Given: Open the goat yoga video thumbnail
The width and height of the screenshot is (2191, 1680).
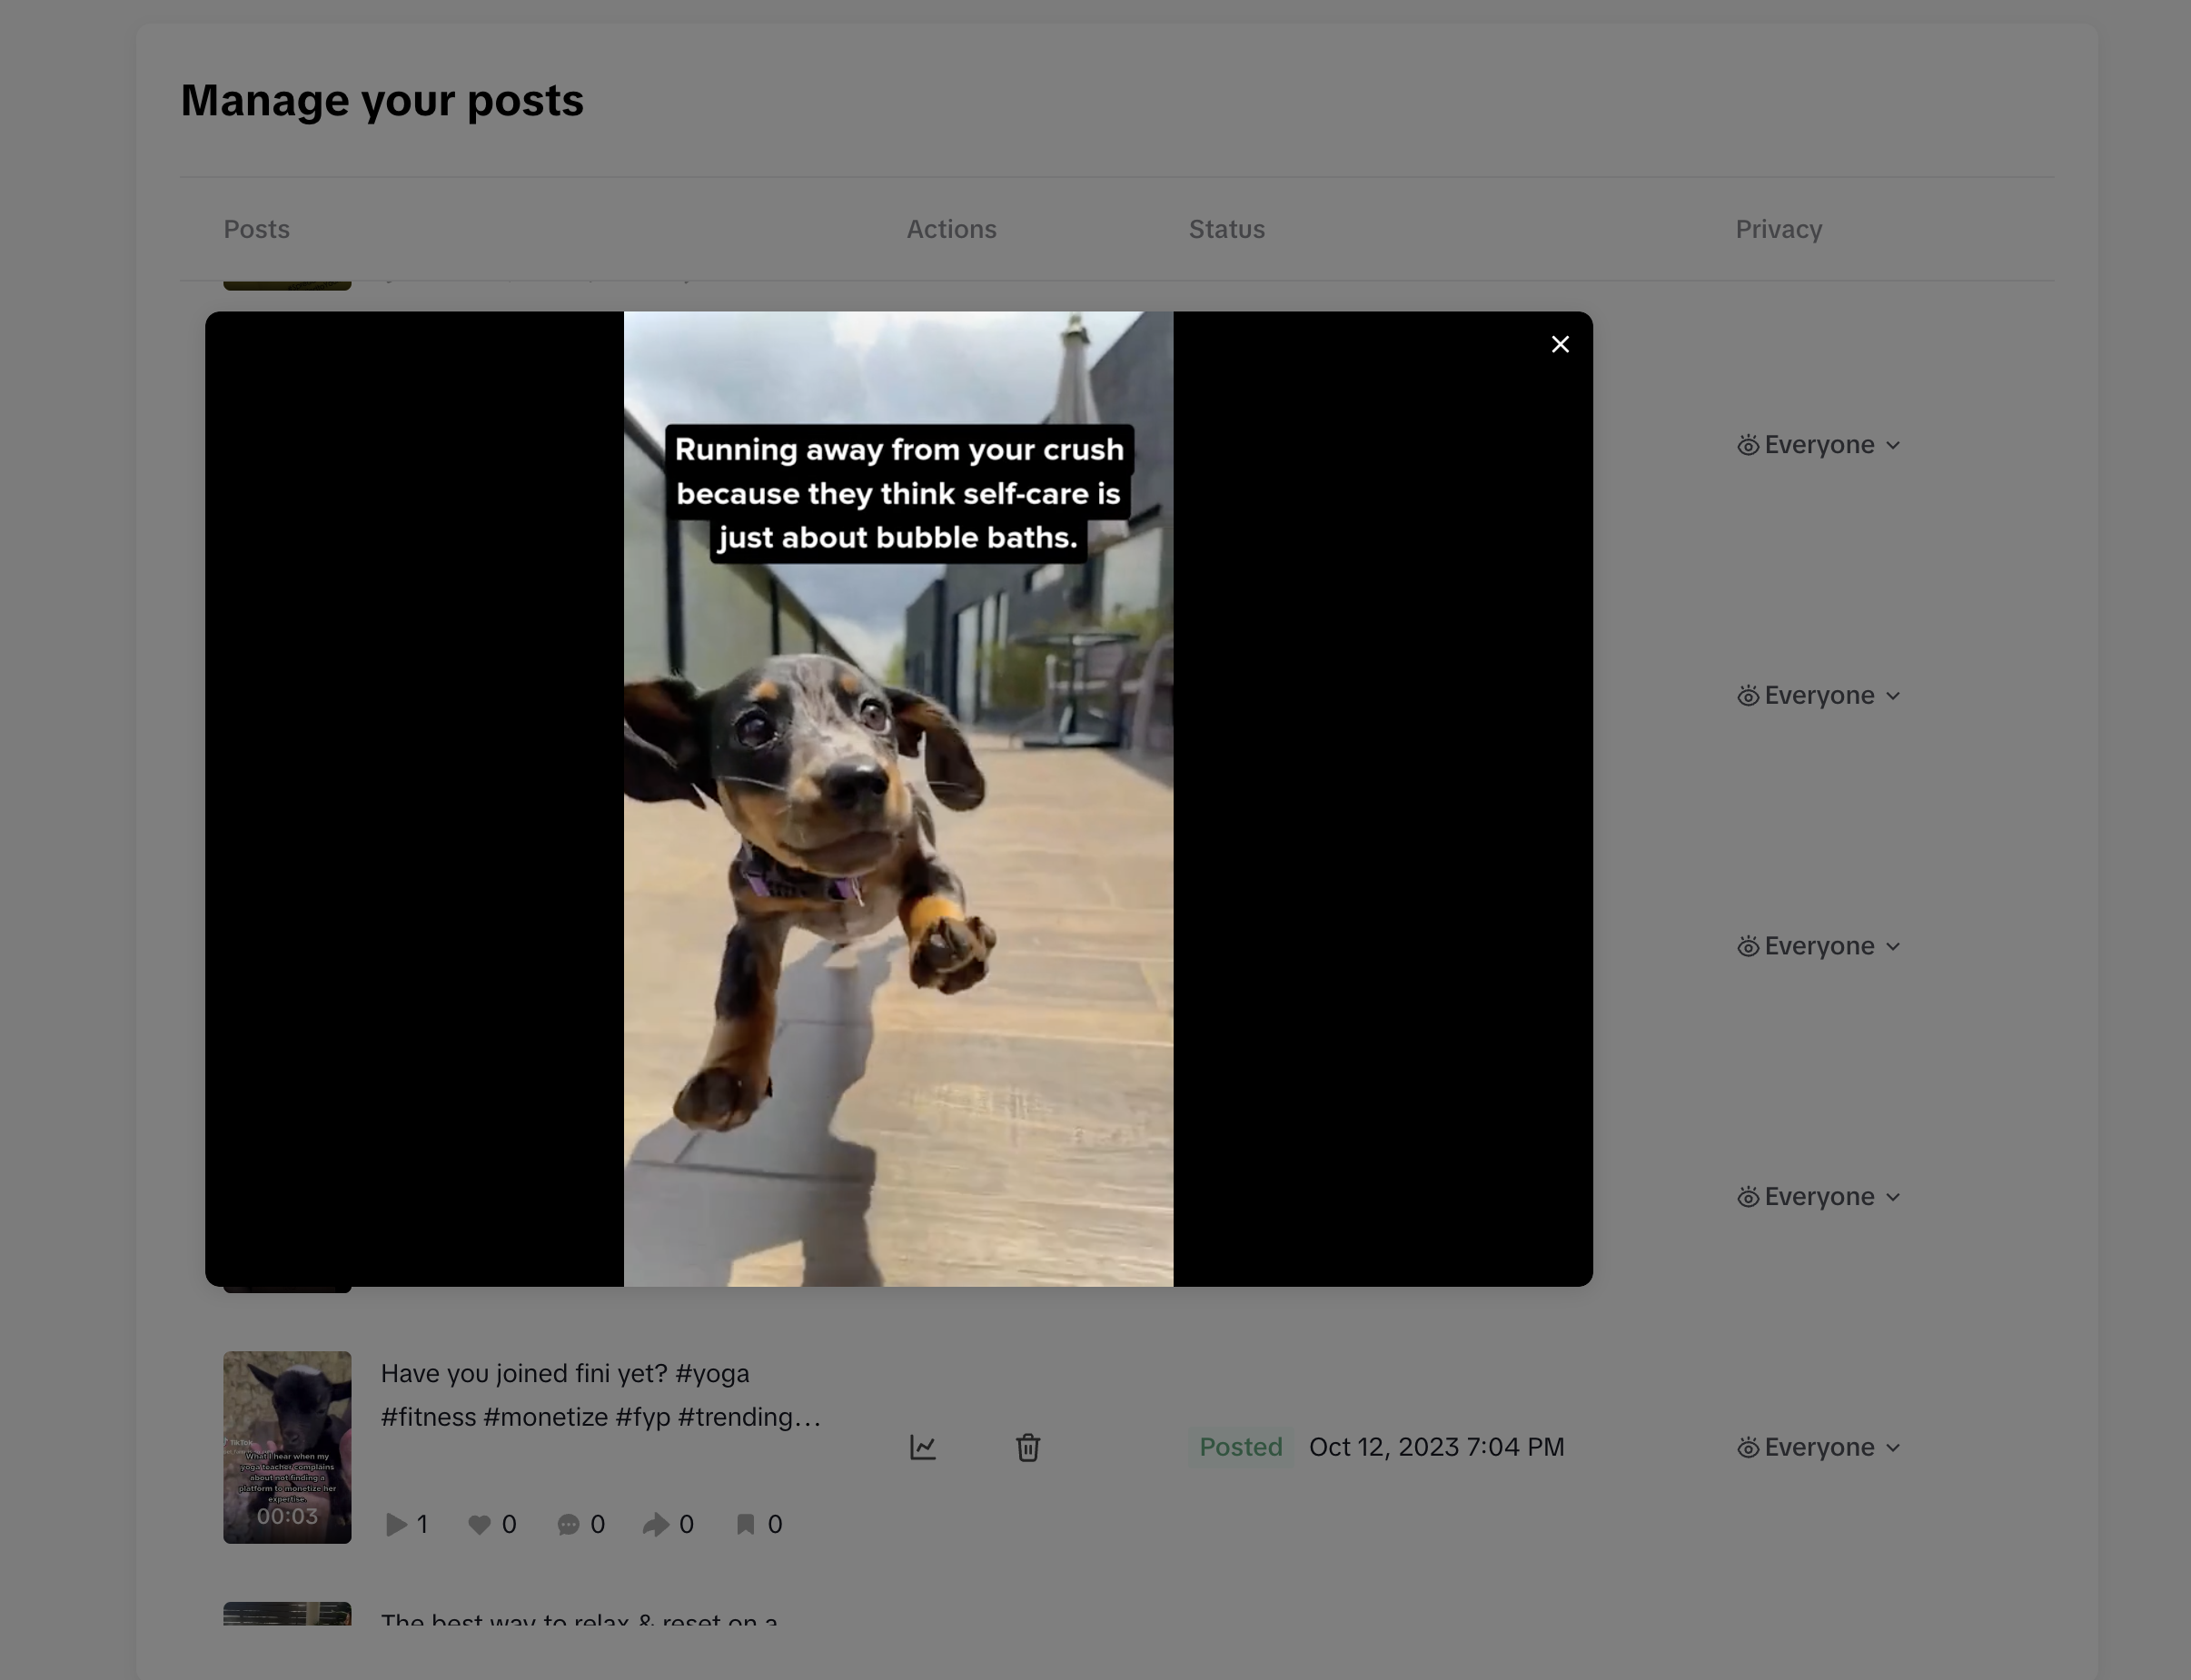Looking at the screenshot, I should [x=287, y=1446].
